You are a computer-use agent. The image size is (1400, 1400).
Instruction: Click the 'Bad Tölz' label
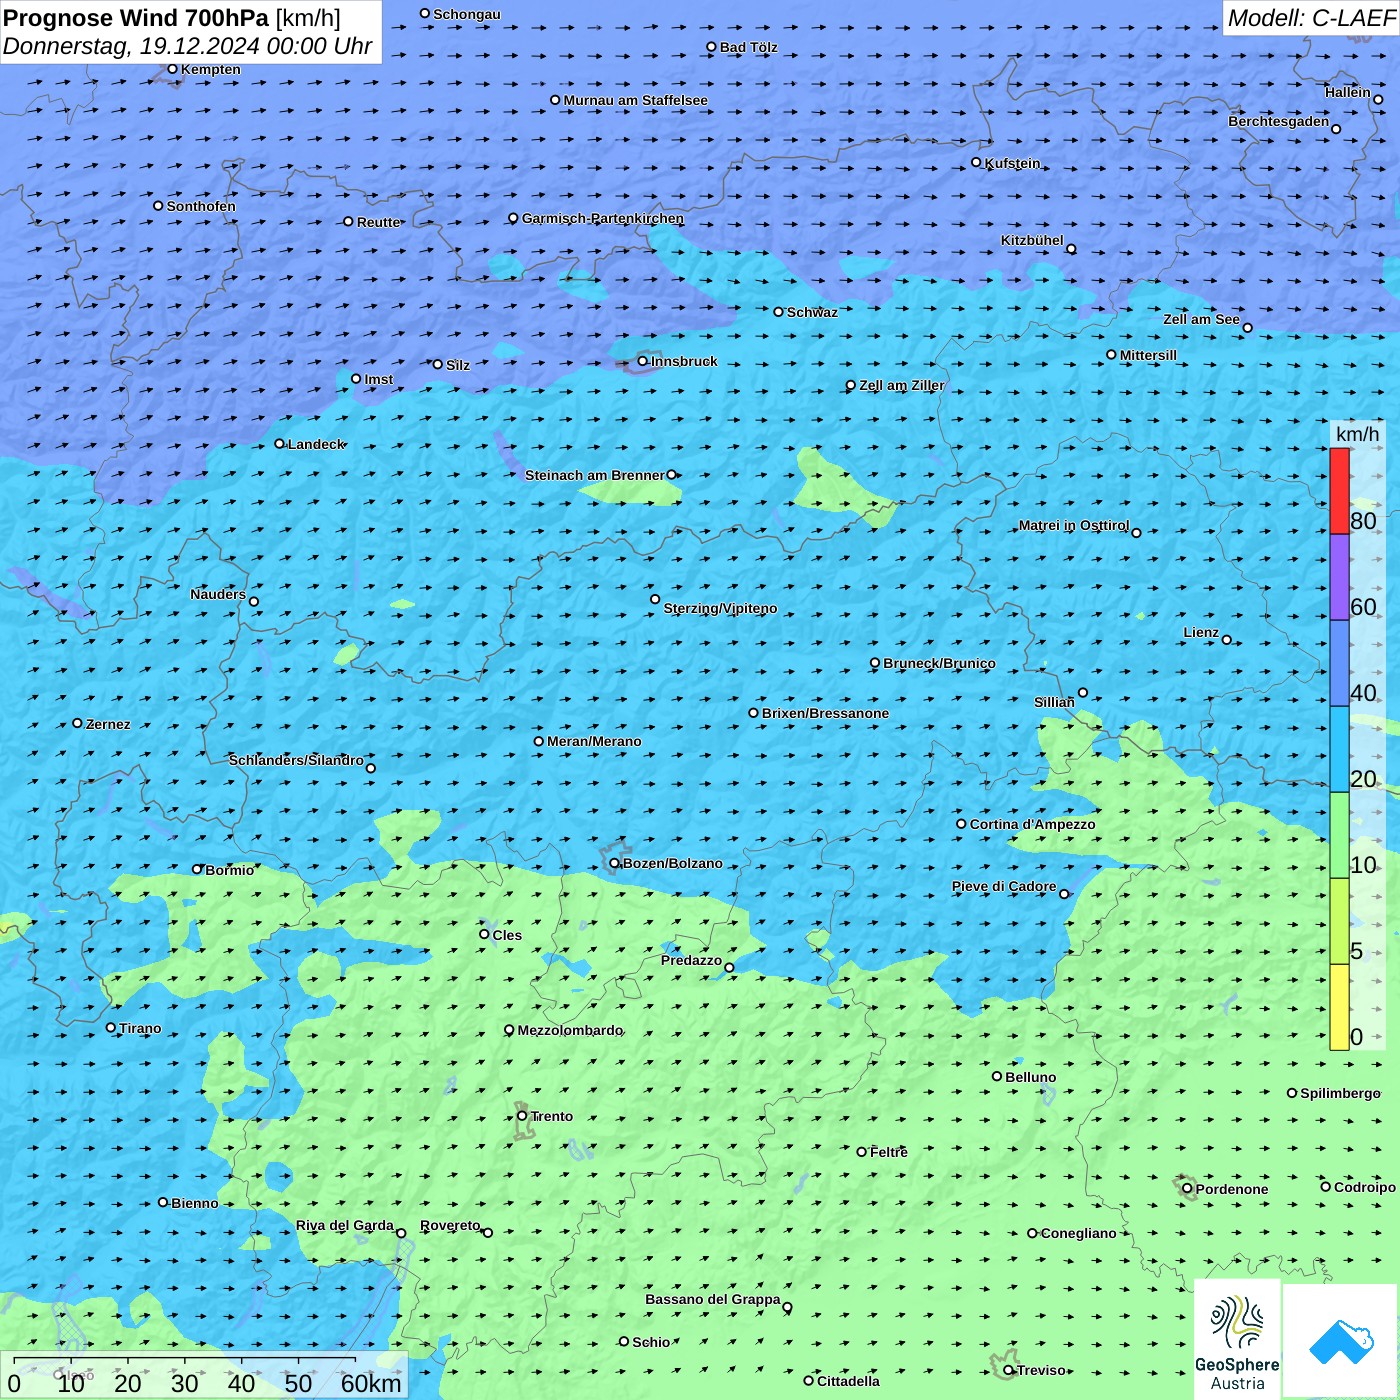(749, 47)
